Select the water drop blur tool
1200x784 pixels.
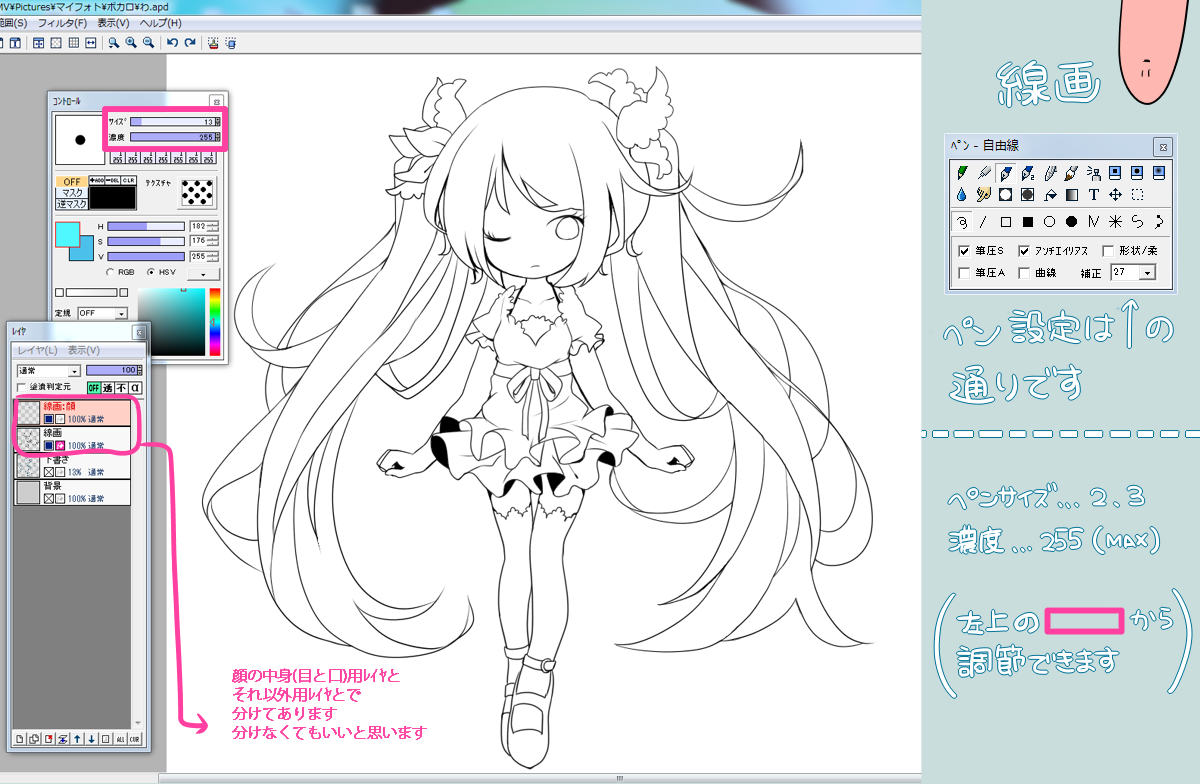point(962,194)
